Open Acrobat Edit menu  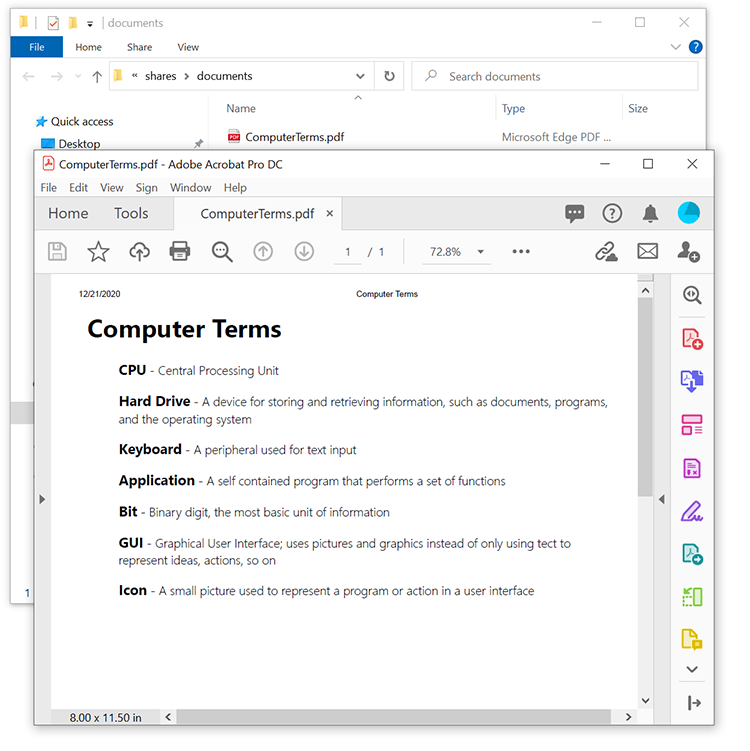pyautogui.click(x=79, y=188)
